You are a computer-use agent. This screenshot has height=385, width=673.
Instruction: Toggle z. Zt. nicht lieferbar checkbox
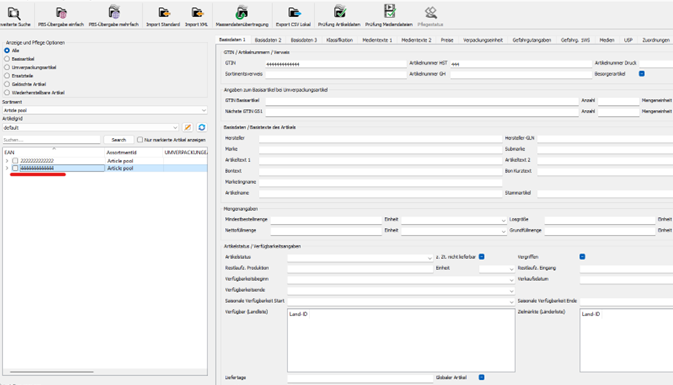click(482, 257)
